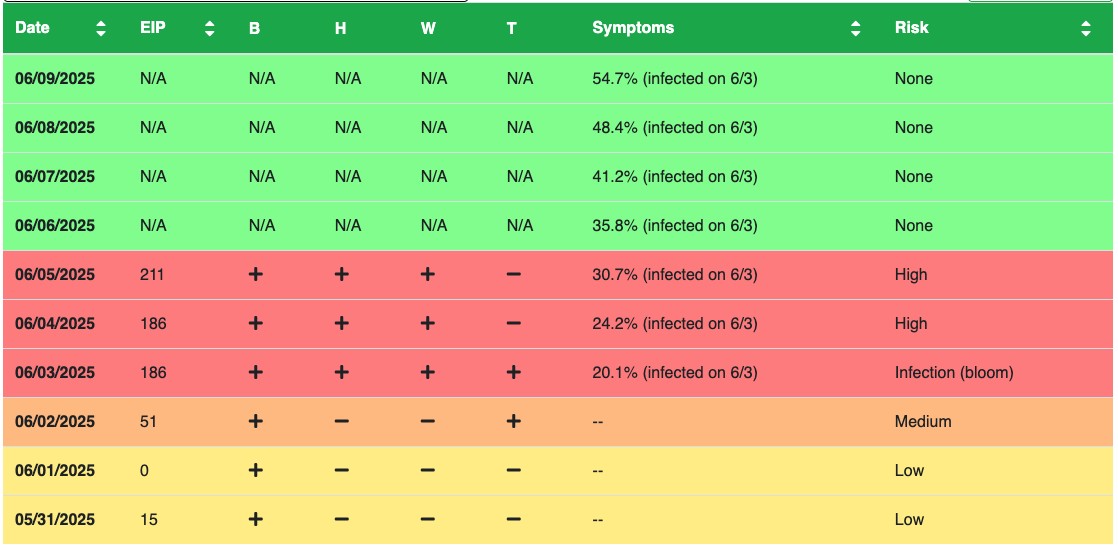Click the EIP value 211

153,275
